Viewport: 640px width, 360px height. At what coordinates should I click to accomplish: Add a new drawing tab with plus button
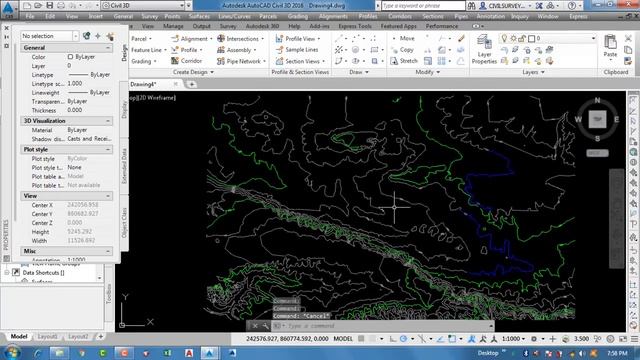pos(191,84)
